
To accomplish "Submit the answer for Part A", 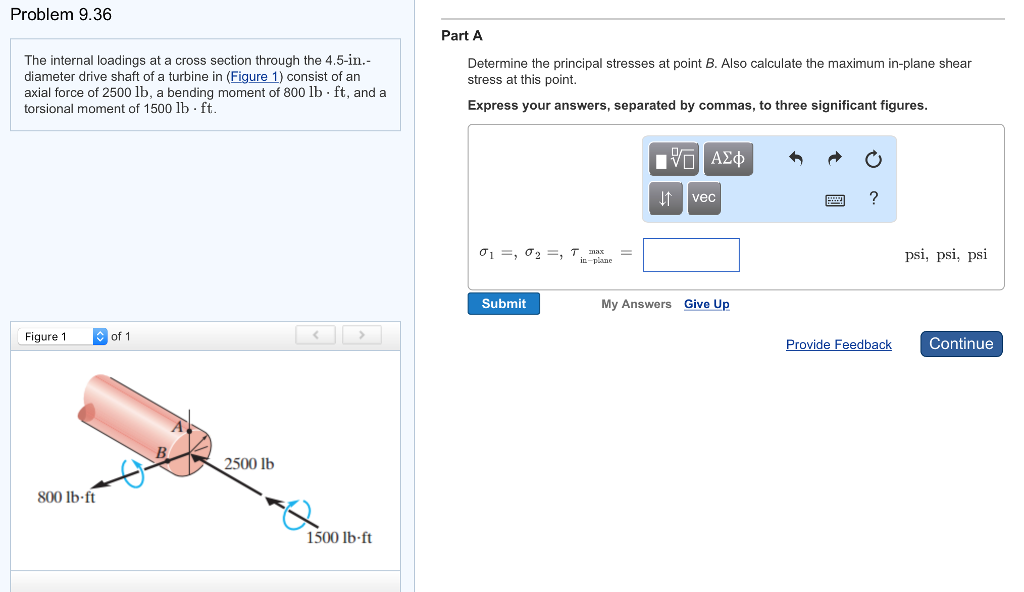I will coord(503,303).
